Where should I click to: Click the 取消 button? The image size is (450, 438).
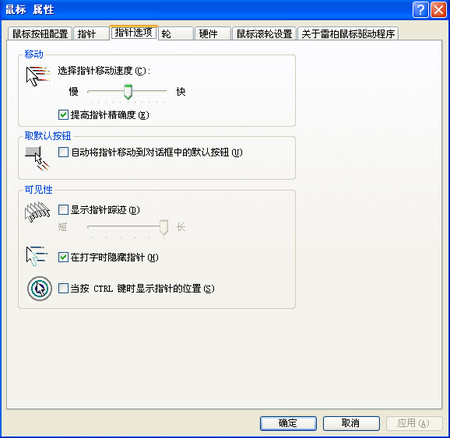[x=351, y=423]
